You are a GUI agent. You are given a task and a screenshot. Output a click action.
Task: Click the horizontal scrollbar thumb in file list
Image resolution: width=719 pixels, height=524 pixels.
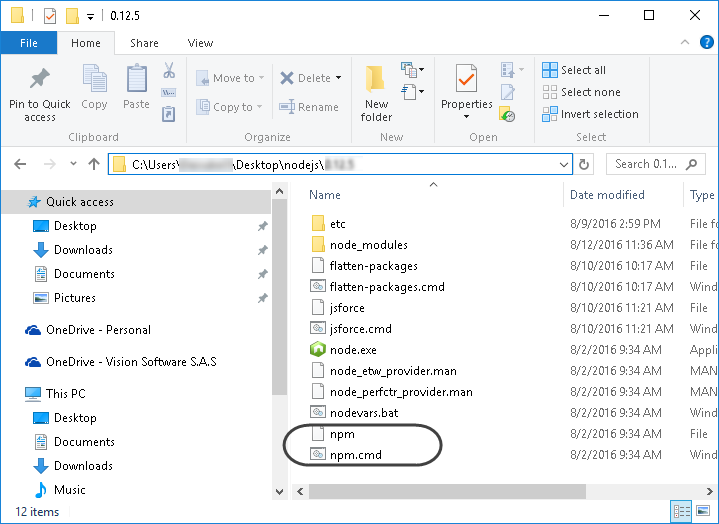click(447, 491)
